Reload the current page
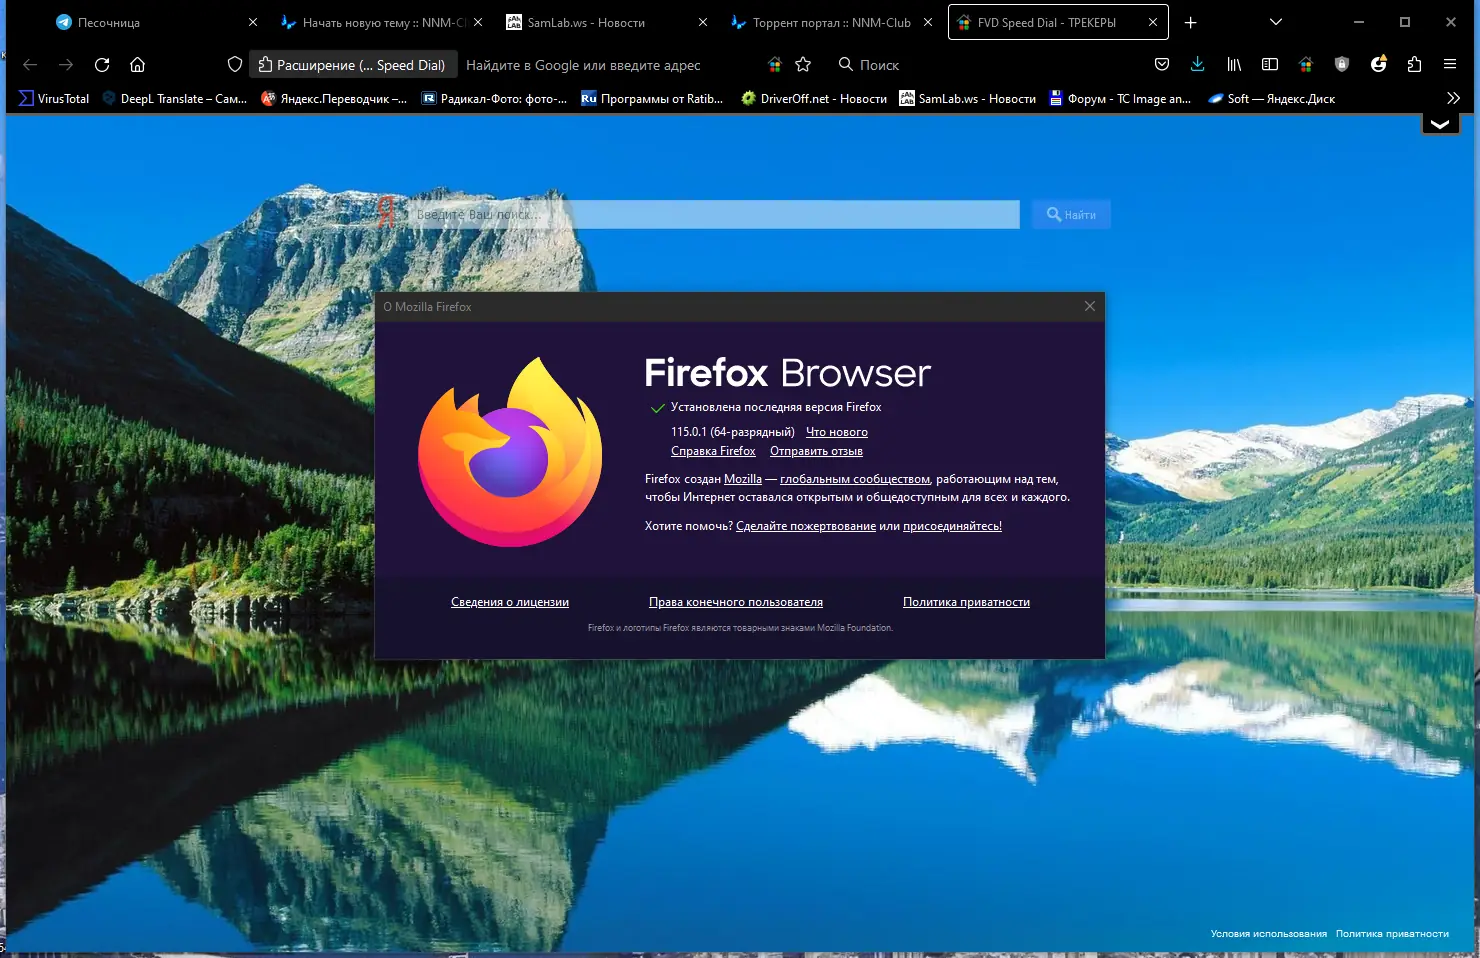Image resolution: width=1480 pixels, height=958 pixels. pyautogui.click(x=102, y=65)
